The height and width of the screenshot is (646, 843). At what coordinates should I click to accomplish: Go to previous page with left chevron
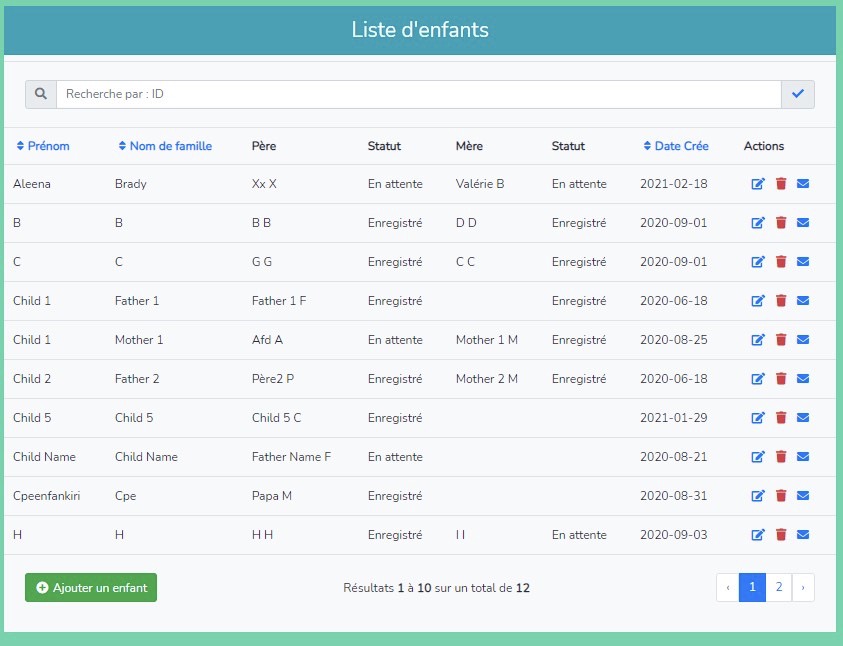728,588
